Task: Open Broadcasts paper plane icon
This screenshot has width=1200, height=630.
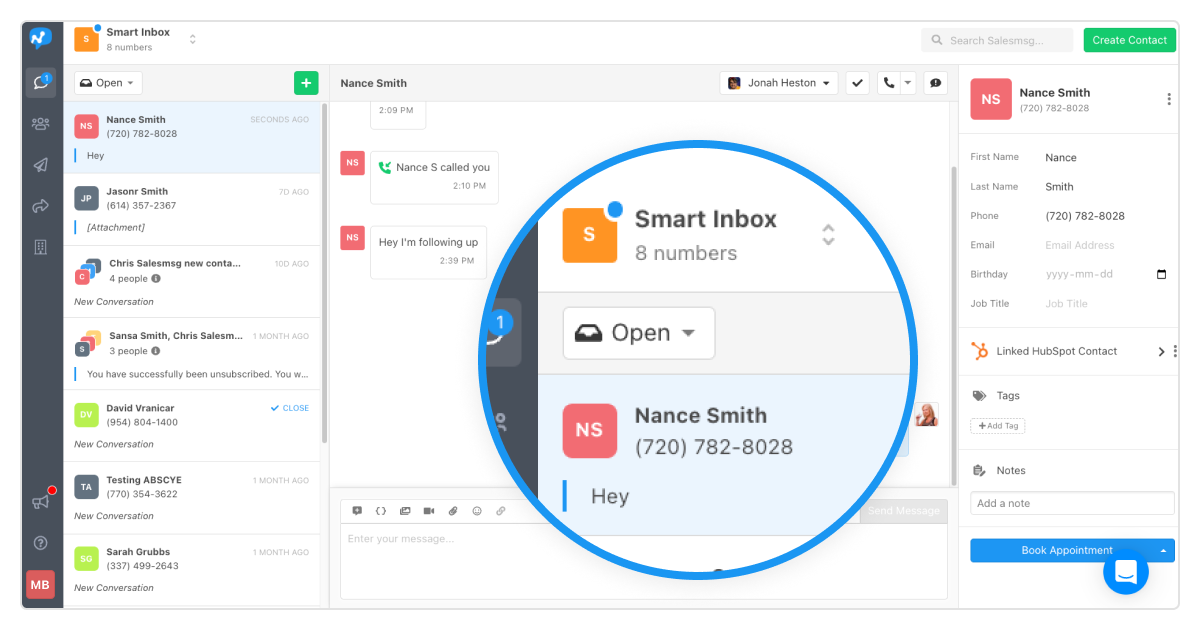Action: pos(40,165)
